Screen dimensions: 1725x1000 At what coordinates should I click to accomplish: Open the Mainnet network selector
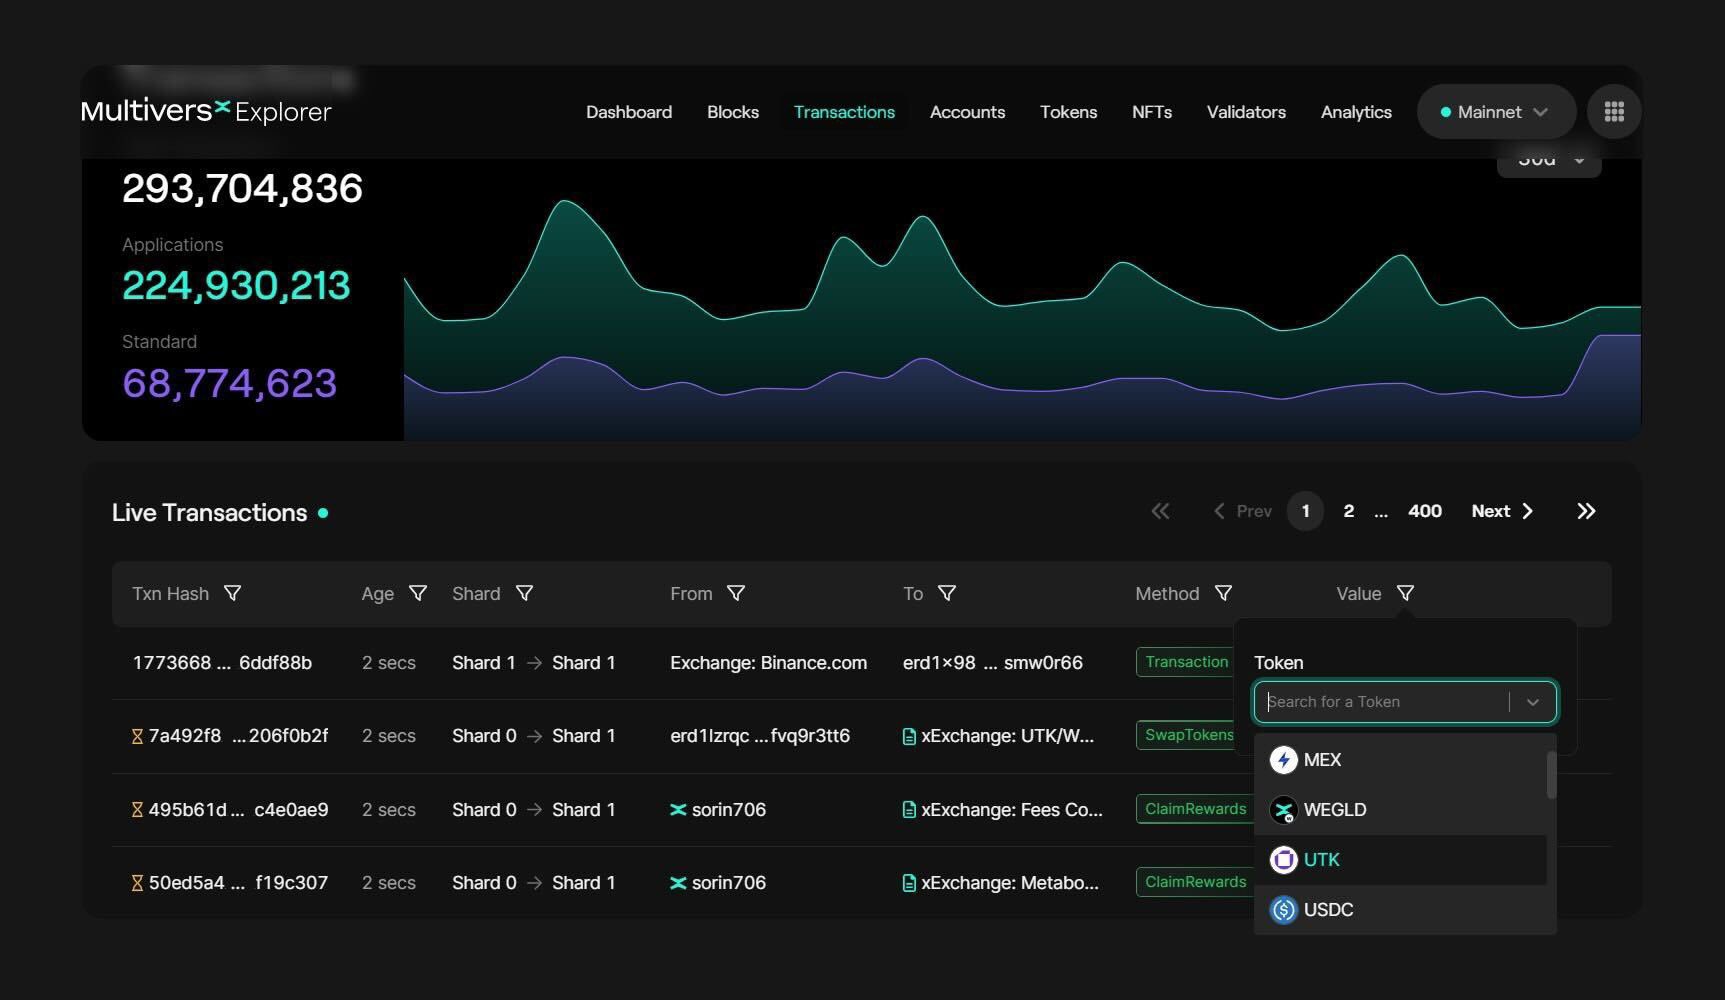[1495, 111]
